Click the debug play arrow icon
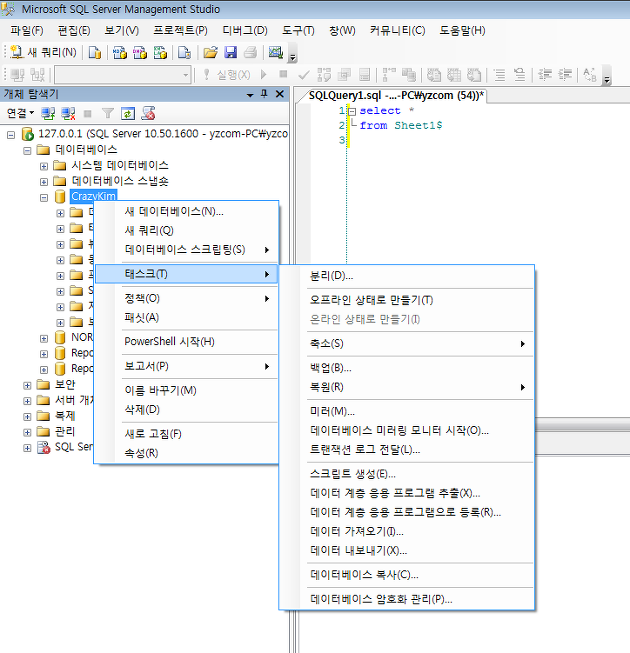Viewport: 630px width, 653px height. point(263,75)
